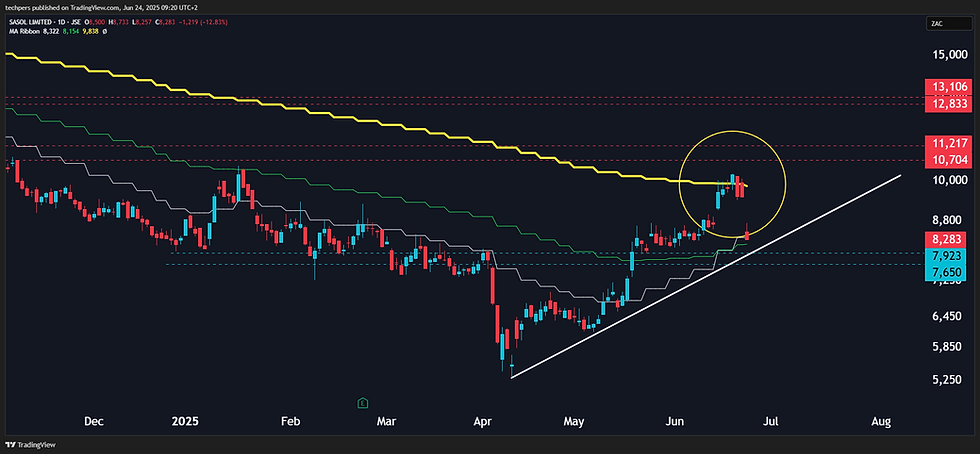The height and width of the screenshot is (454, 980).
Task: Click the 5,850 price axis value
Action: (946, 346)
